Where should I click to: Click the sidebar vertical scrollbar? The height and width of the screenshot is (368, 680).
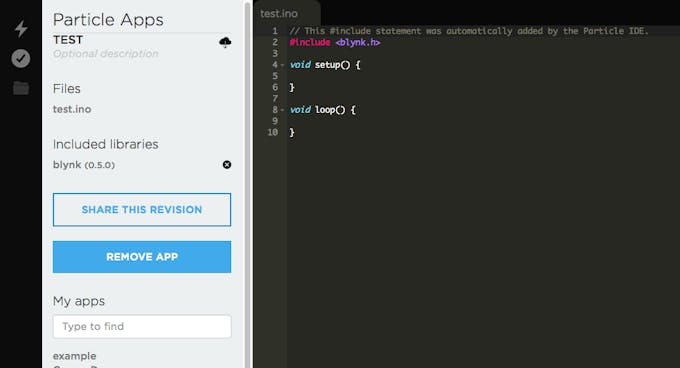coord(248,184)
